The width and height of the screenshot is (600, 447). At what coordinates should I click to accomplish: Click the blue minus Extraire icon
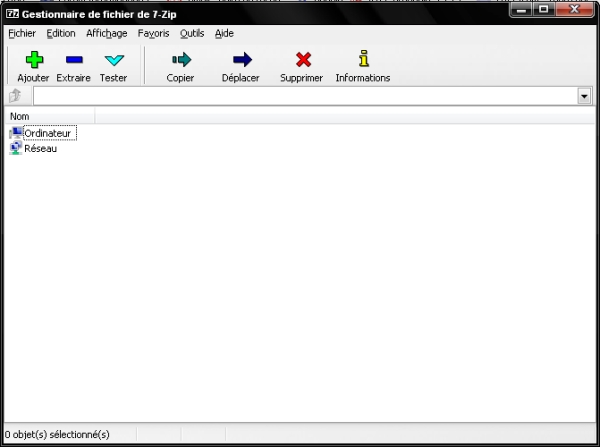pyautogui.click(x=73, y=61)
